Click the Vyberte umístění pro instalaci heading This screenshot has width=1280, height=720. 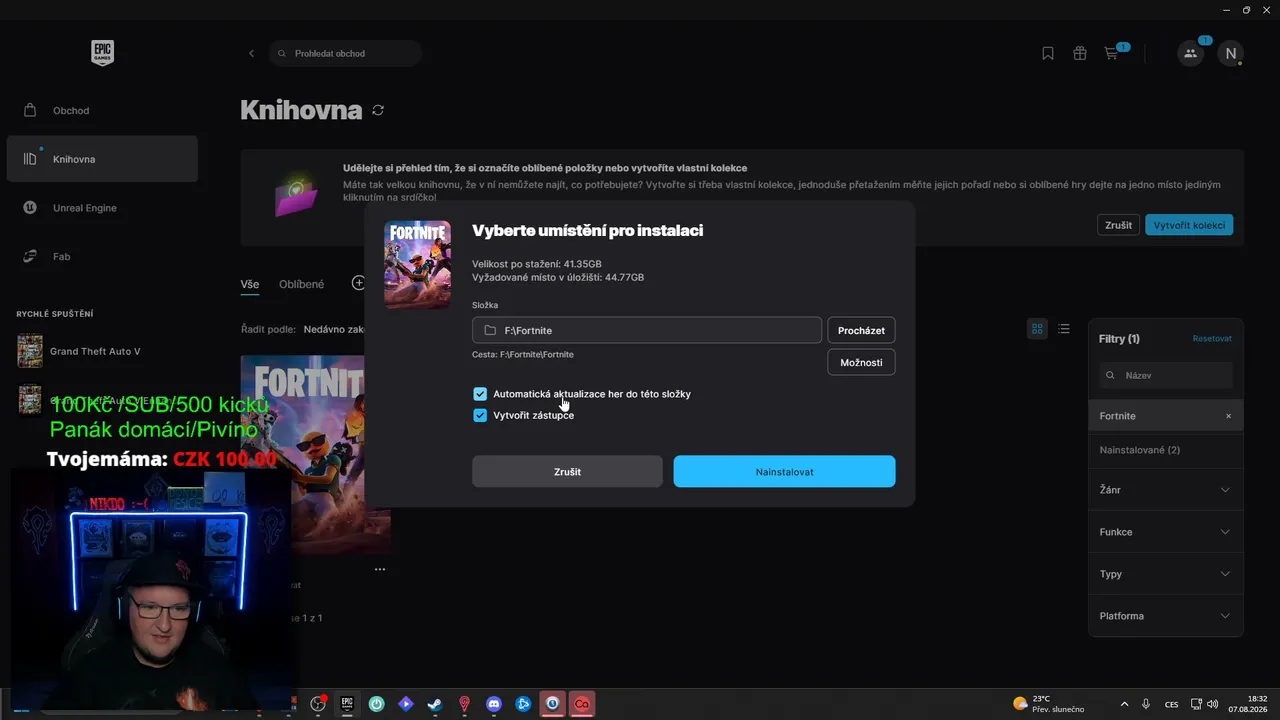[587, 230]
